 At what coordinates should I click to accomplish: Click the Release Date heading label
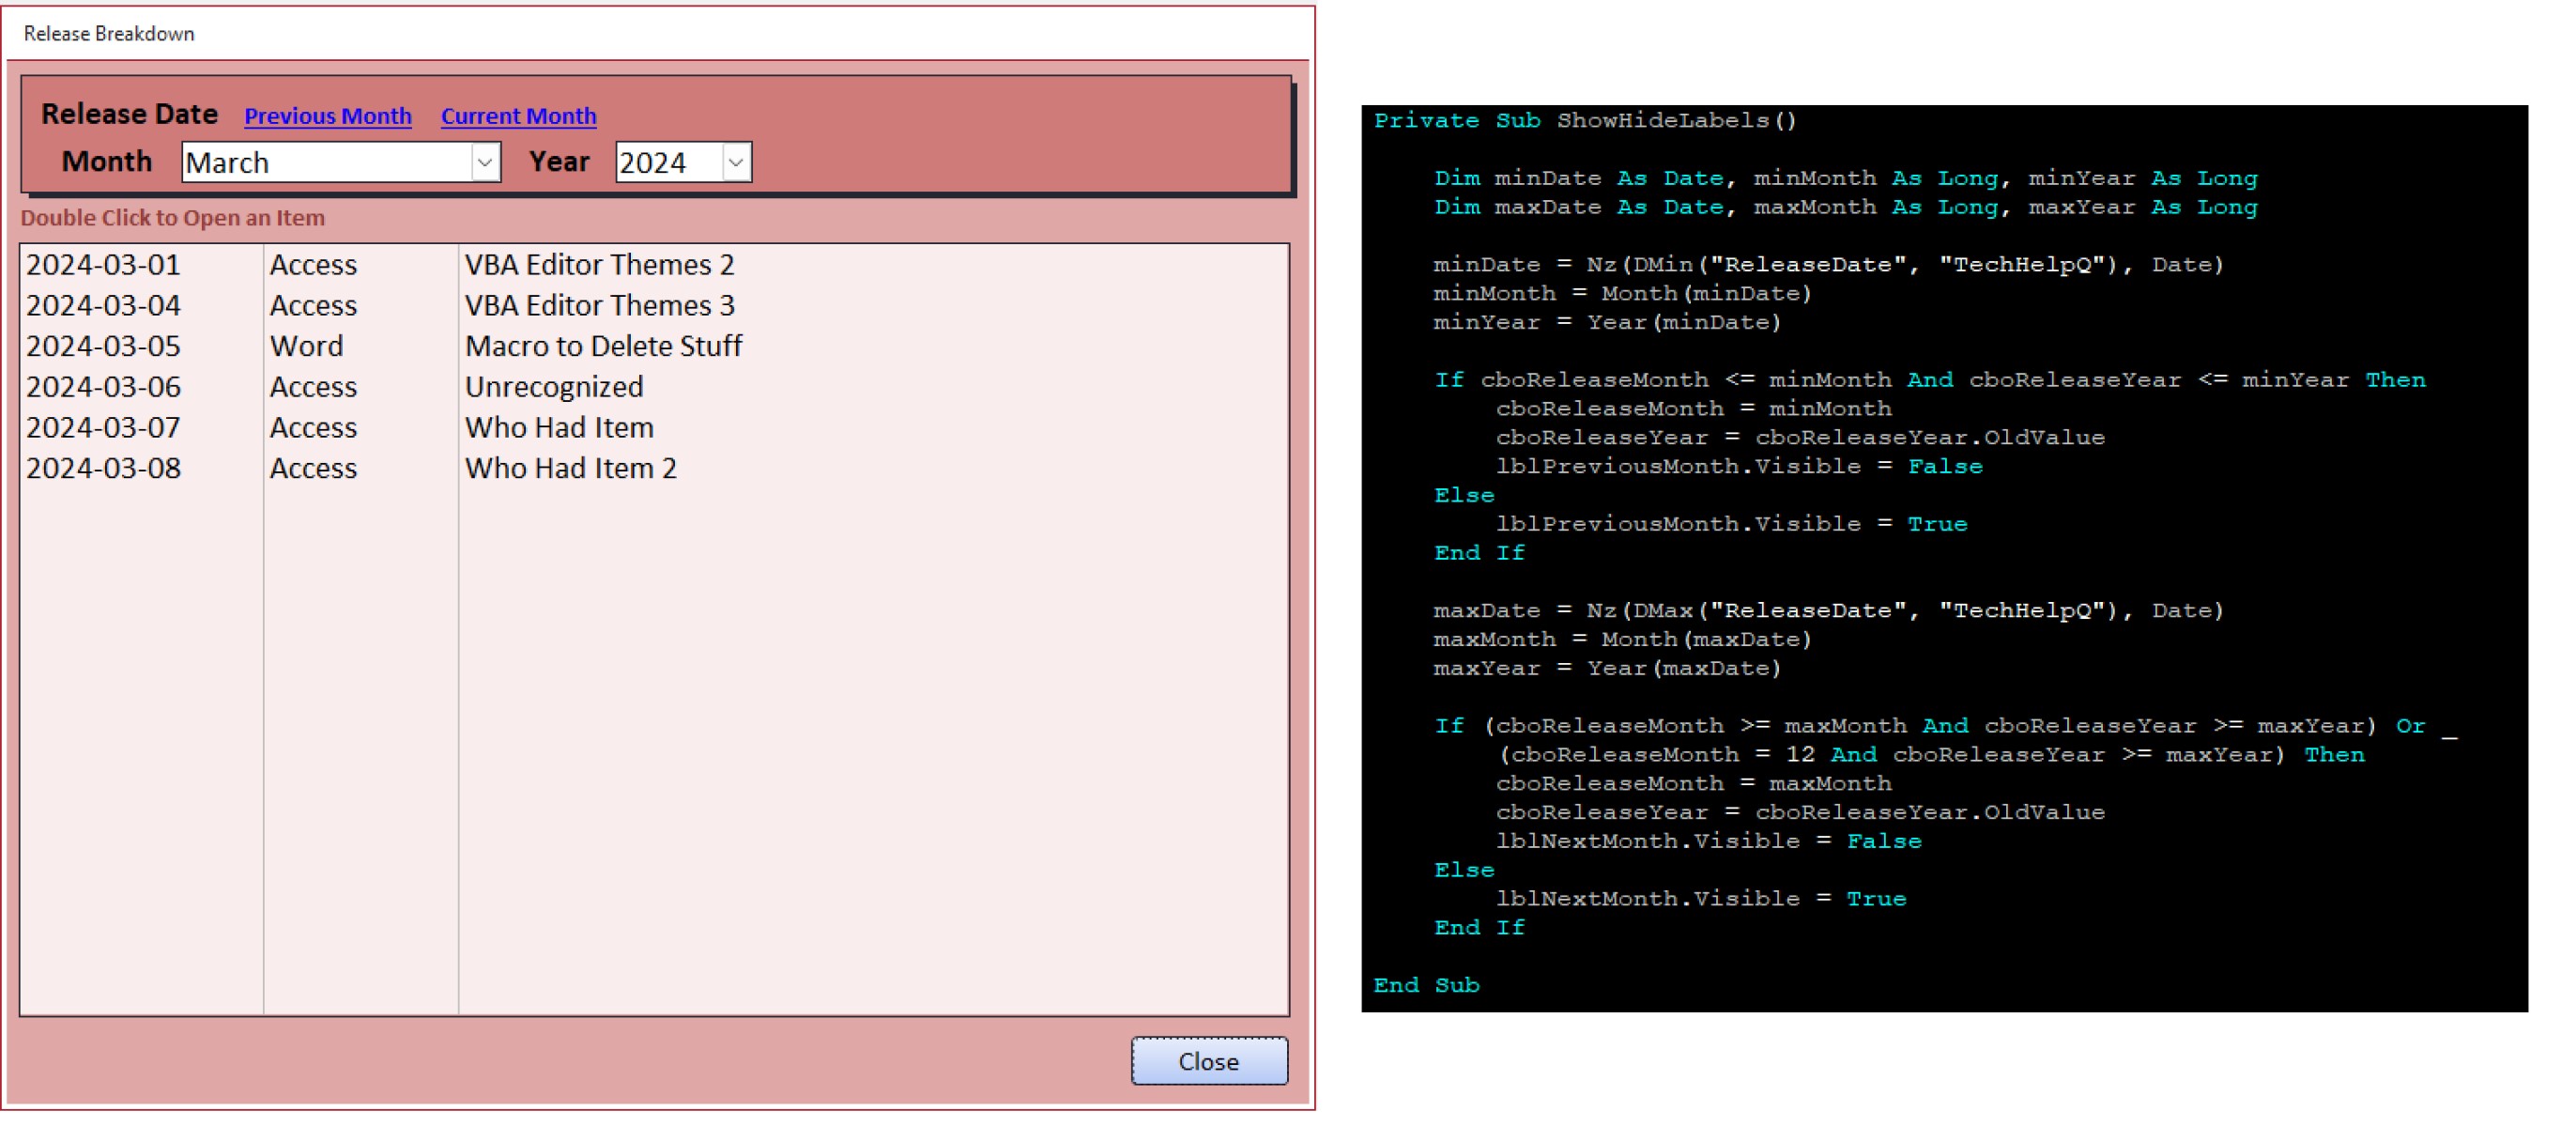129,114
